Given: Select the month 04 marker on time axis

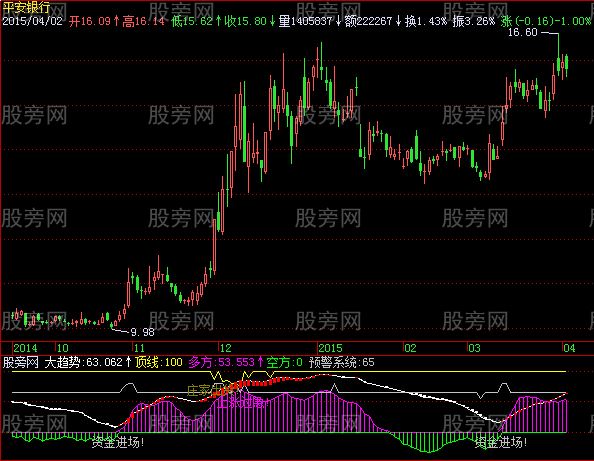Looking at the screenshot, I should (569, 348).
